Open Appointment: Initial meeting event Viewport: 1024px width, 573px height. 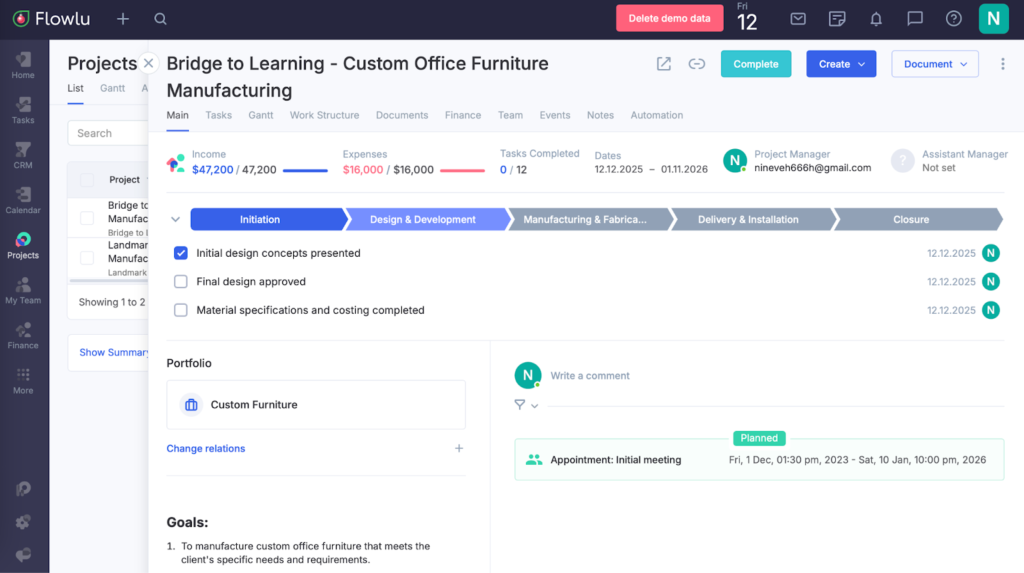759,459
